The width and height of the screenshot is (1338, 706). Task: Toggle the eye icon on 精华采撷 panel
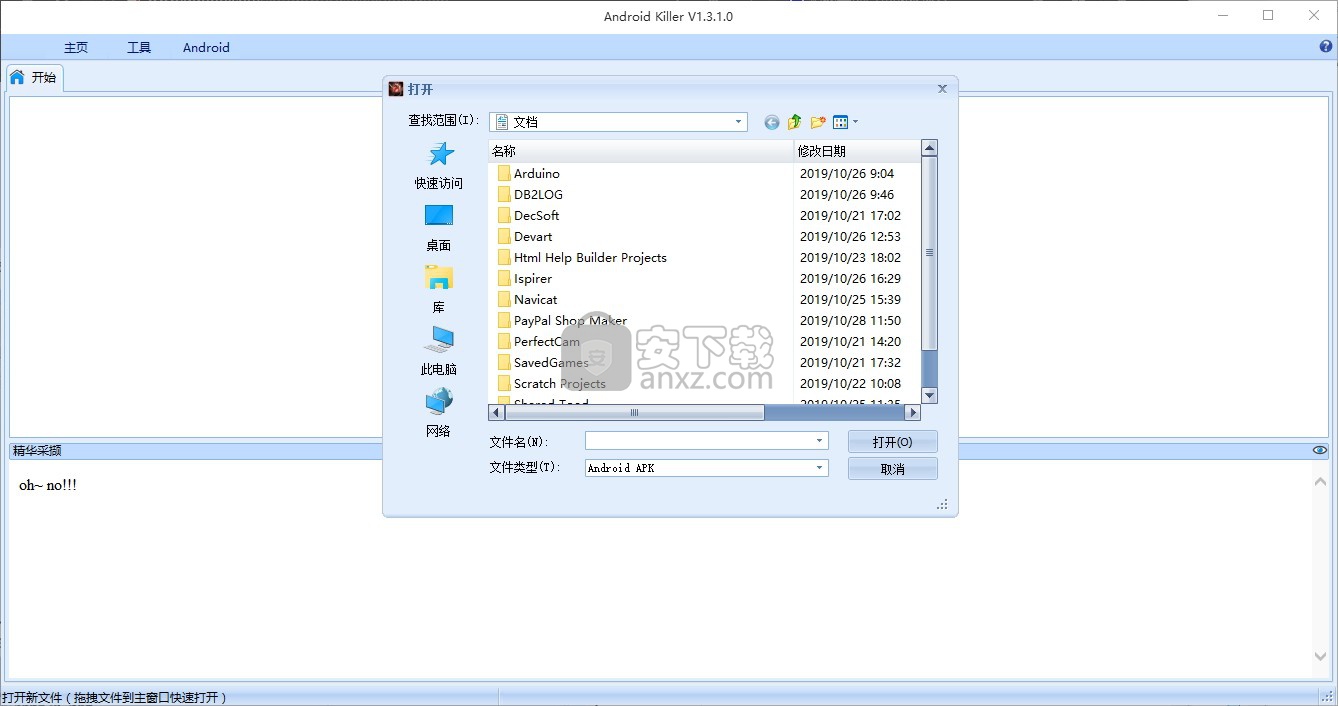click(1320, 450)
